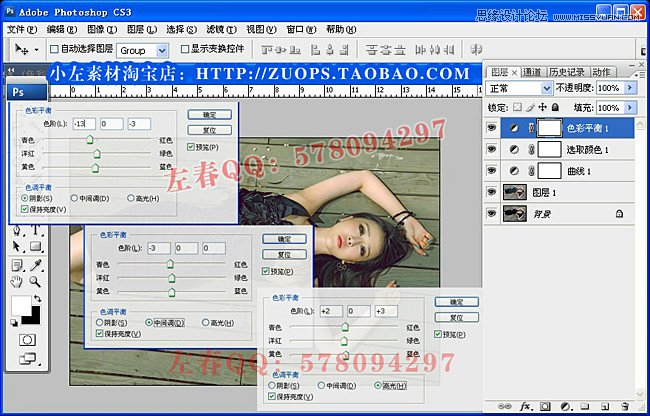
Task: Align bottom edges of layers
Action: tap(295, 50)
